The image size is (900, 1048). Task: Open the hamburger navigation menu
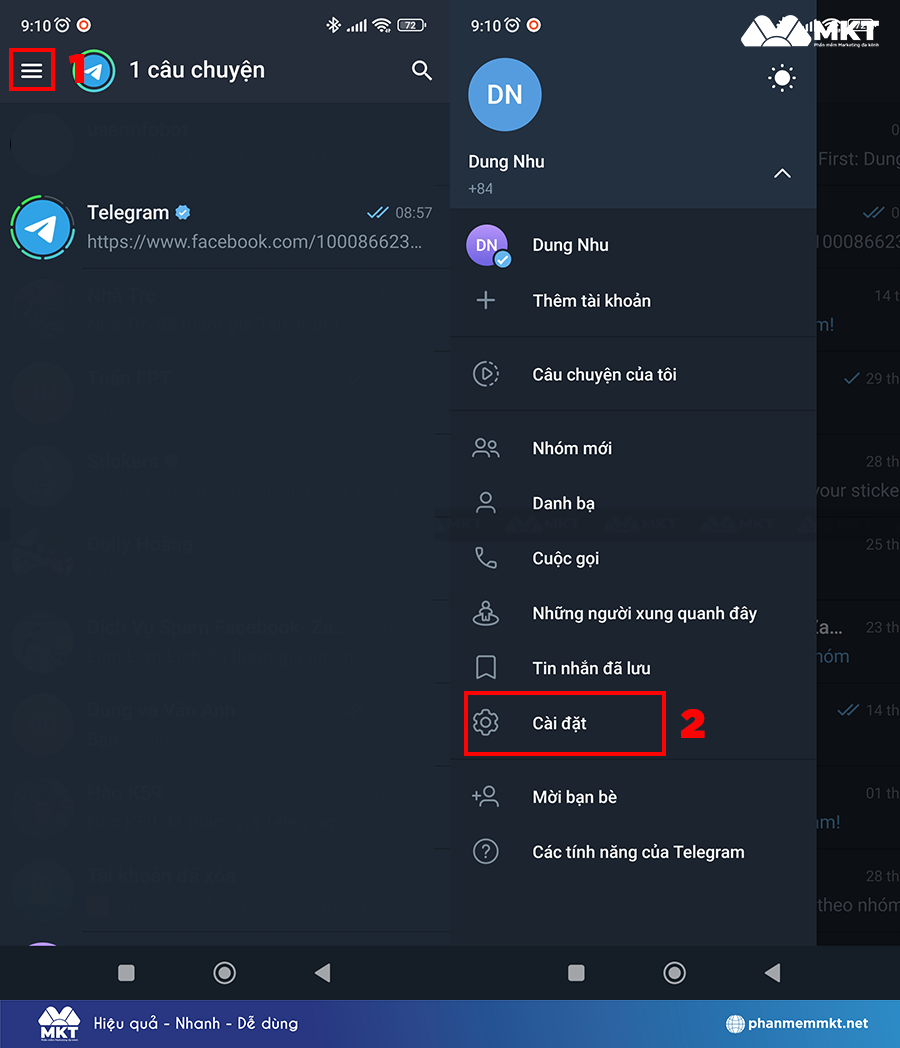(x=32, y=70)
